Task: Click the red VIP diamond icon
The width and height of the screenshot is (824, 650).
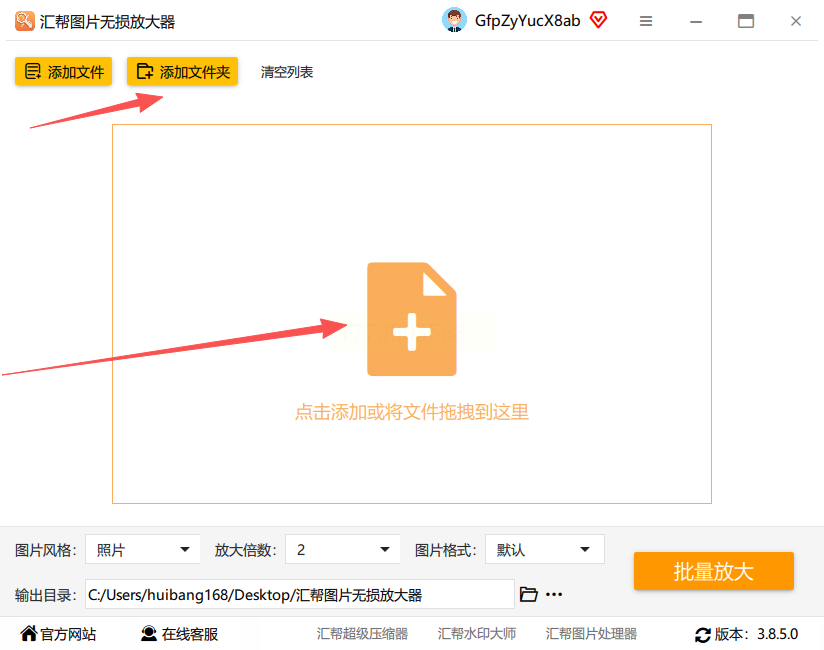Action: point(598,20)
